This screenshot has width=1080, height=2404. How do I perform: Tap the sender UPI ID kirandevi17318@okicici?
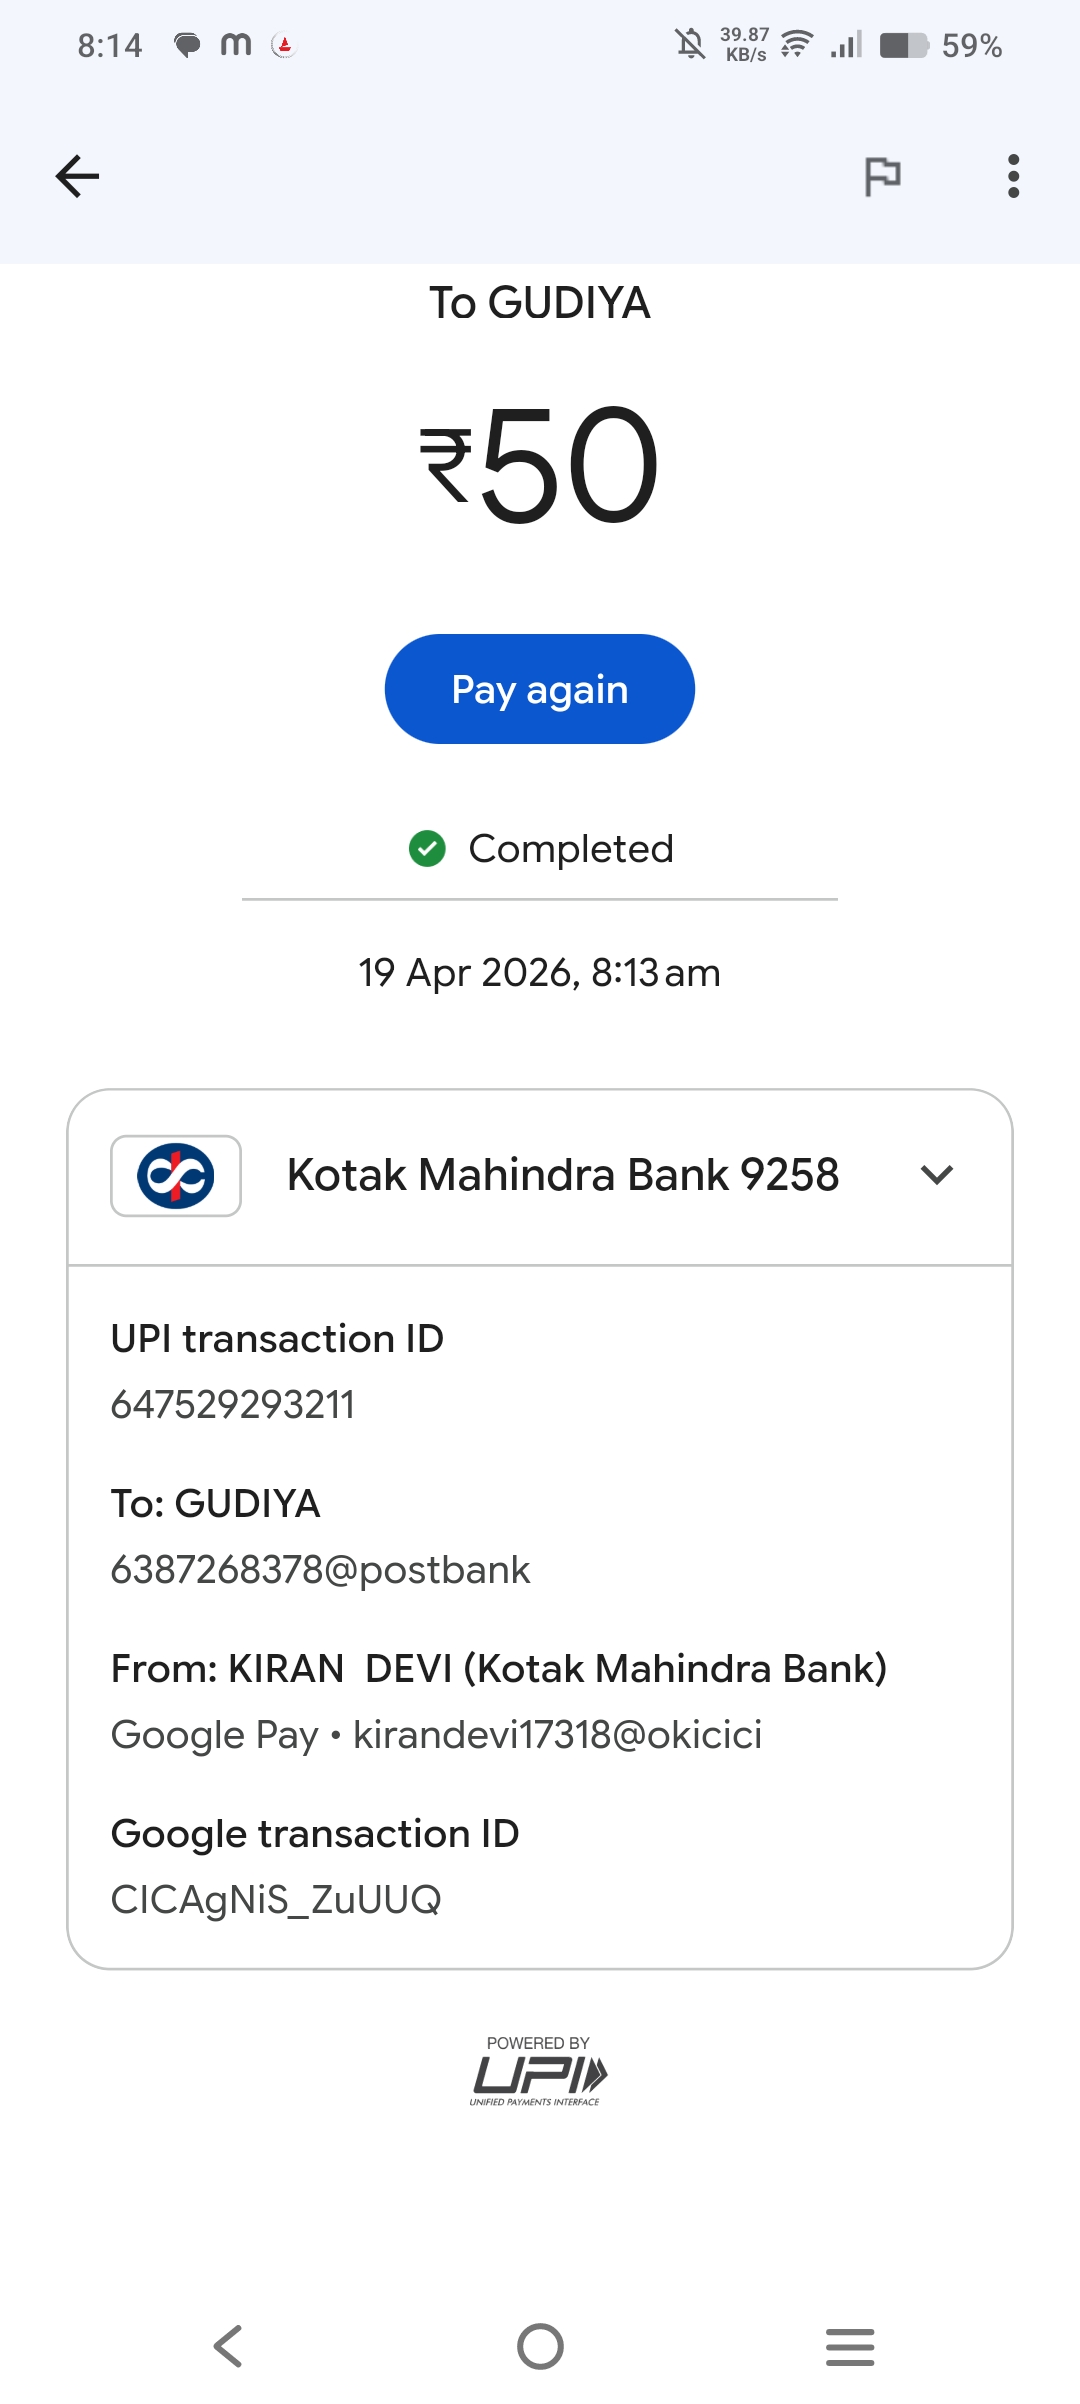point(557,1735)
